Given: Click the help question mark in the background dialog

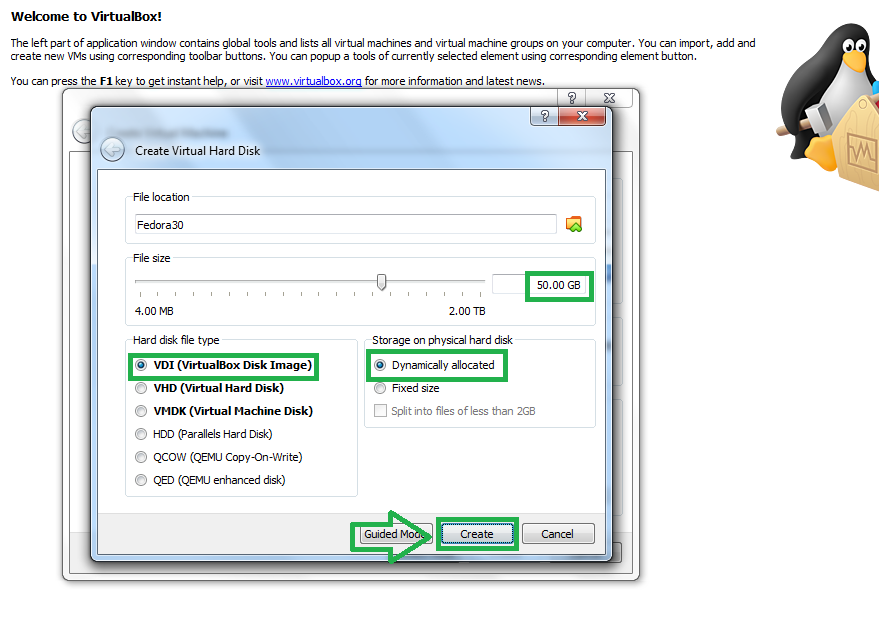Looking at the screenshot, I should coord(571,98).
